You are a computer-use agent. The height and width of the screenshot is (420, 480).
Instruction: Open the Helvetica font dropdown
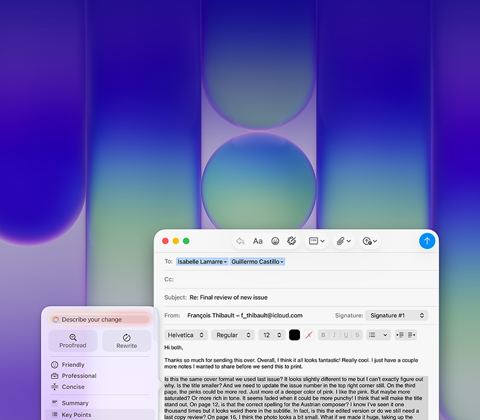[186, 335]
